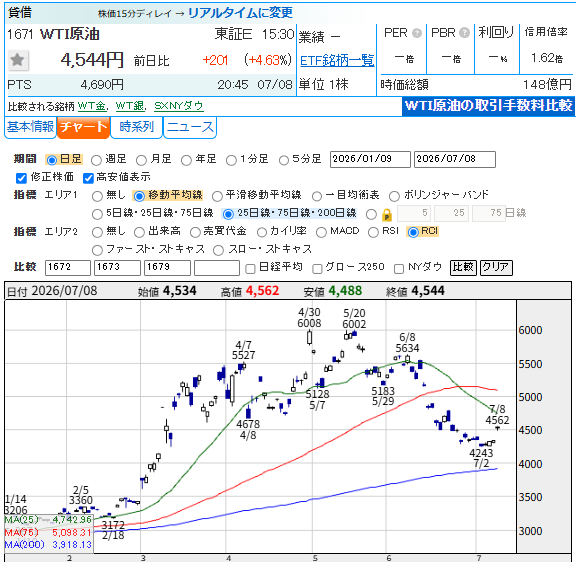Toggle 高安値表示 checkbox
Image resolution: width=576 pixels, height=562 pixels.
88,178
